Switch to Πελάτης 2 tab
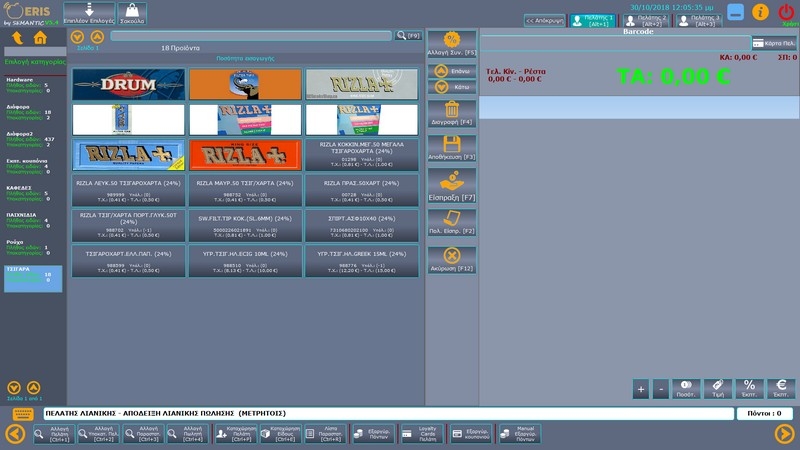This screenshot has width=800, height=450. pyautogui.click(x=645, y=20)
